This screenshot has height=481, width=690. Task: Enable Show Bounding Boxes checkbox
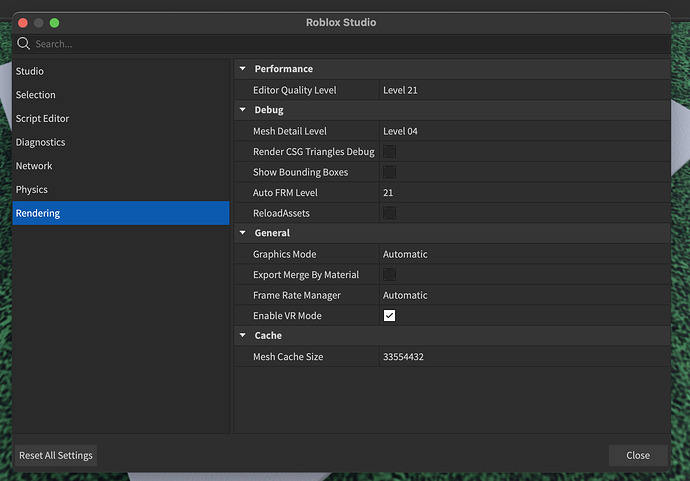click(x=389, y=172)
